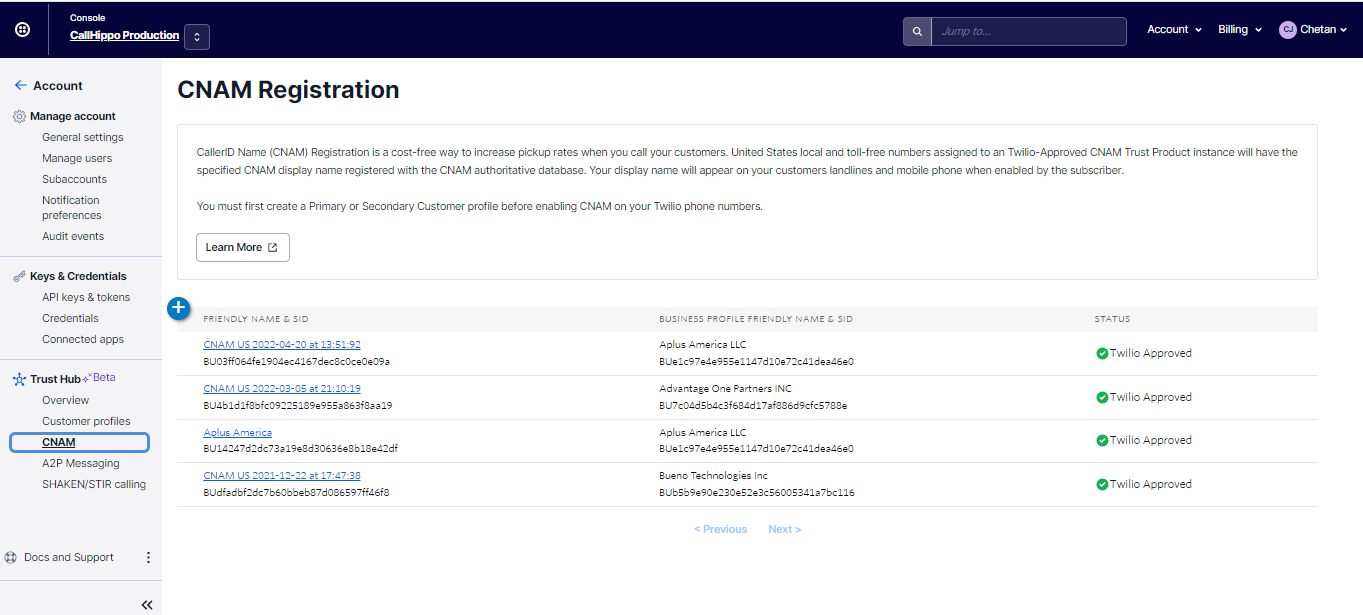
Task: Click profile SID BUb5b9e90e230e52e3c56005341a7bc116
Action: click(x=757, y=493)
